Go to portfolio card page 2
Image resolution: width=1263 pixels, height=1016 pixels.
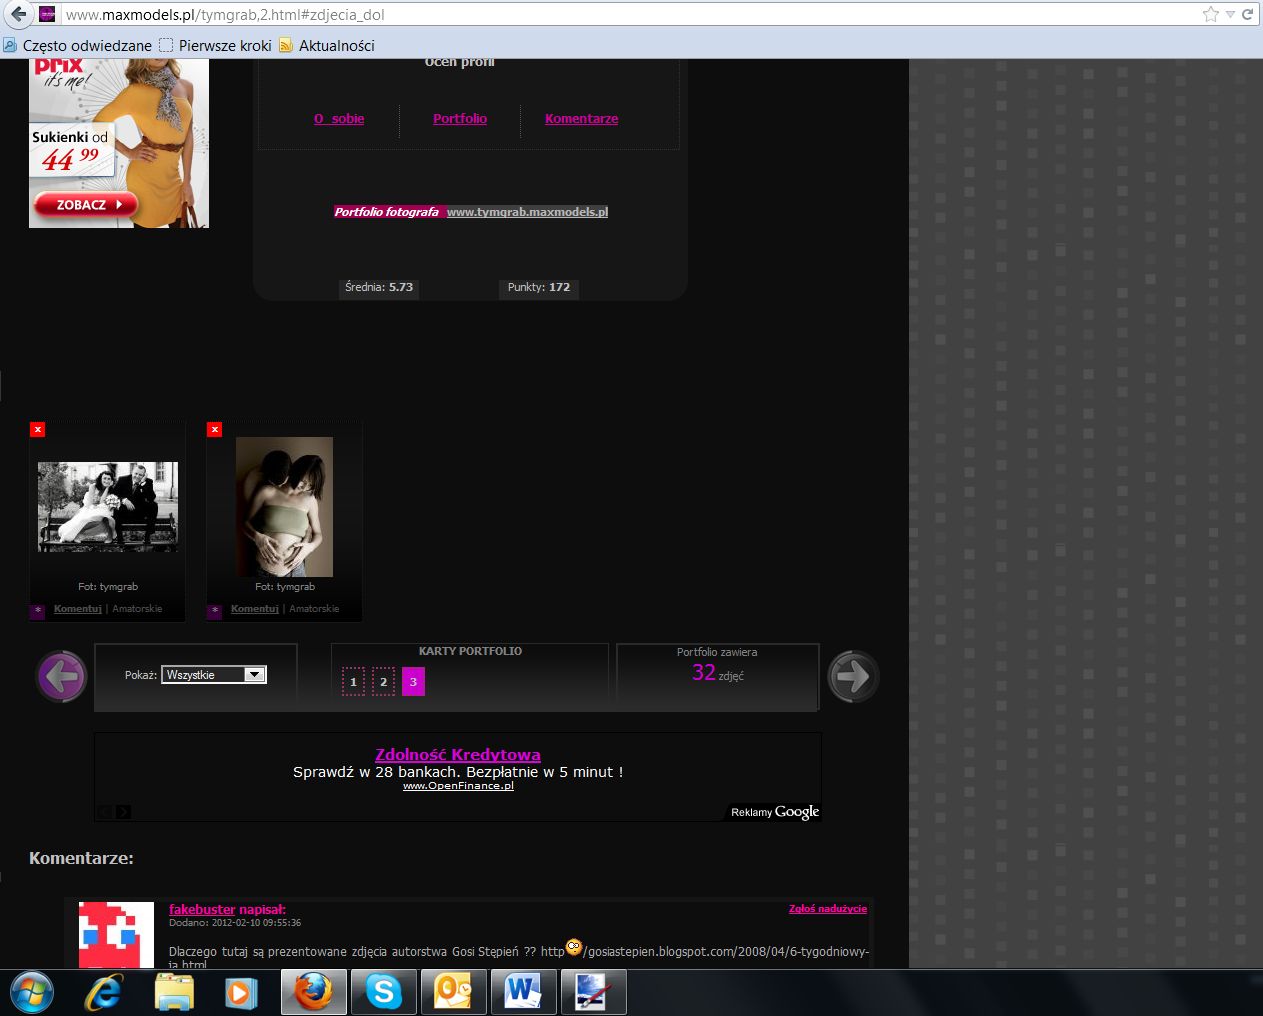click(x=383, y=682)
